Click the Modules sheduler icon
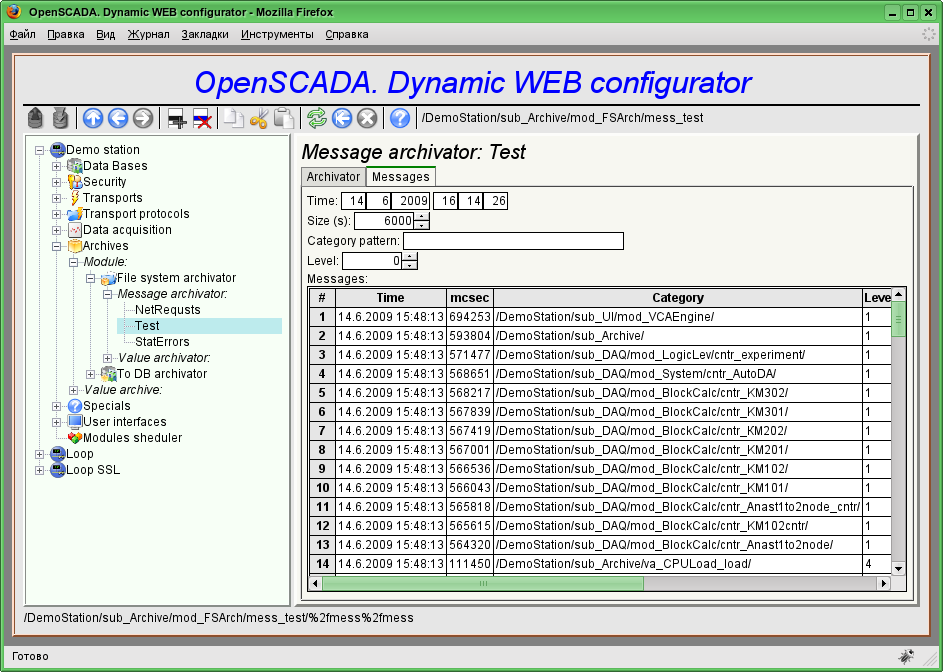943x672 pixels. point(75,438)
